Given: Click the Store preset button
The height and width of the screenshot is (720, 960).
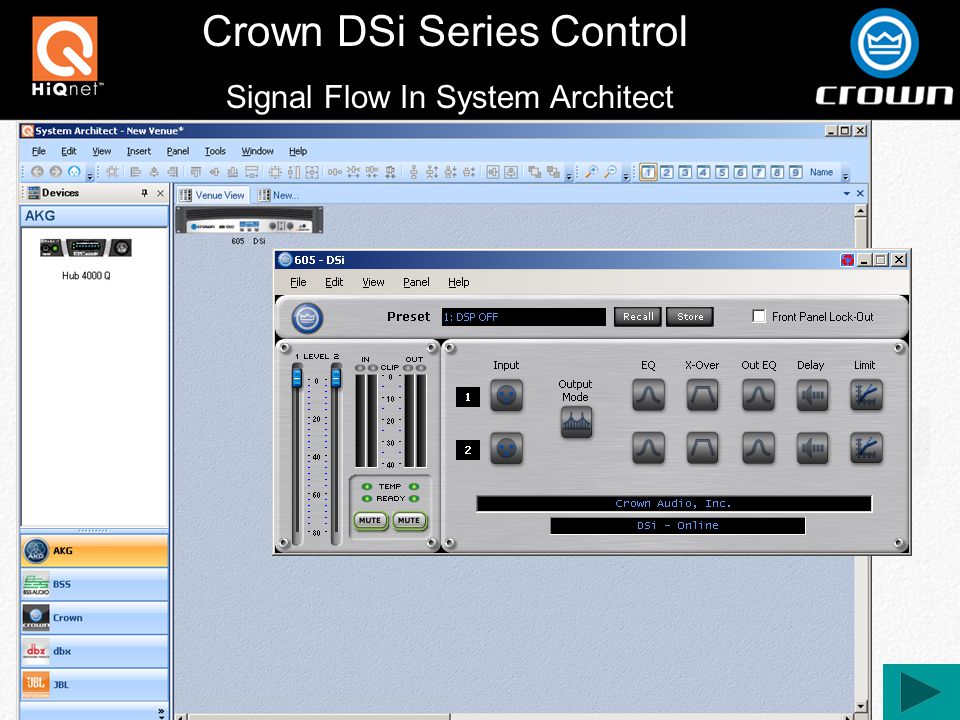Looking at the screenshot, I should 690,317.
